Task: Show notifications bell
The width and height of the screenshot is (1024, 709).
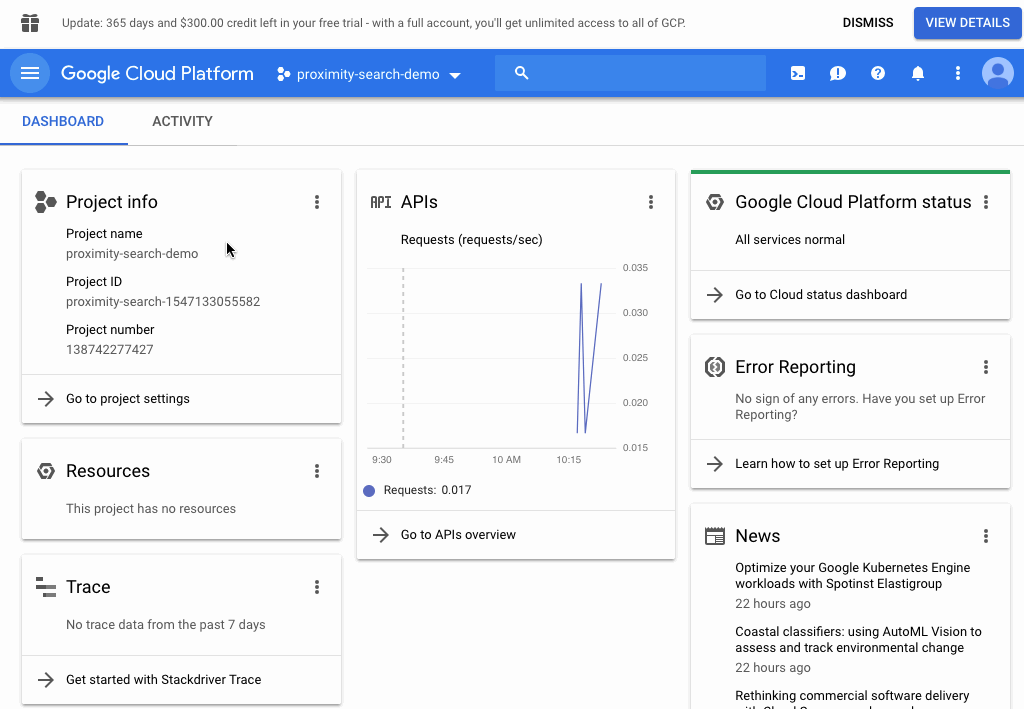Action: pyautogui.click(x=918, y=73)
